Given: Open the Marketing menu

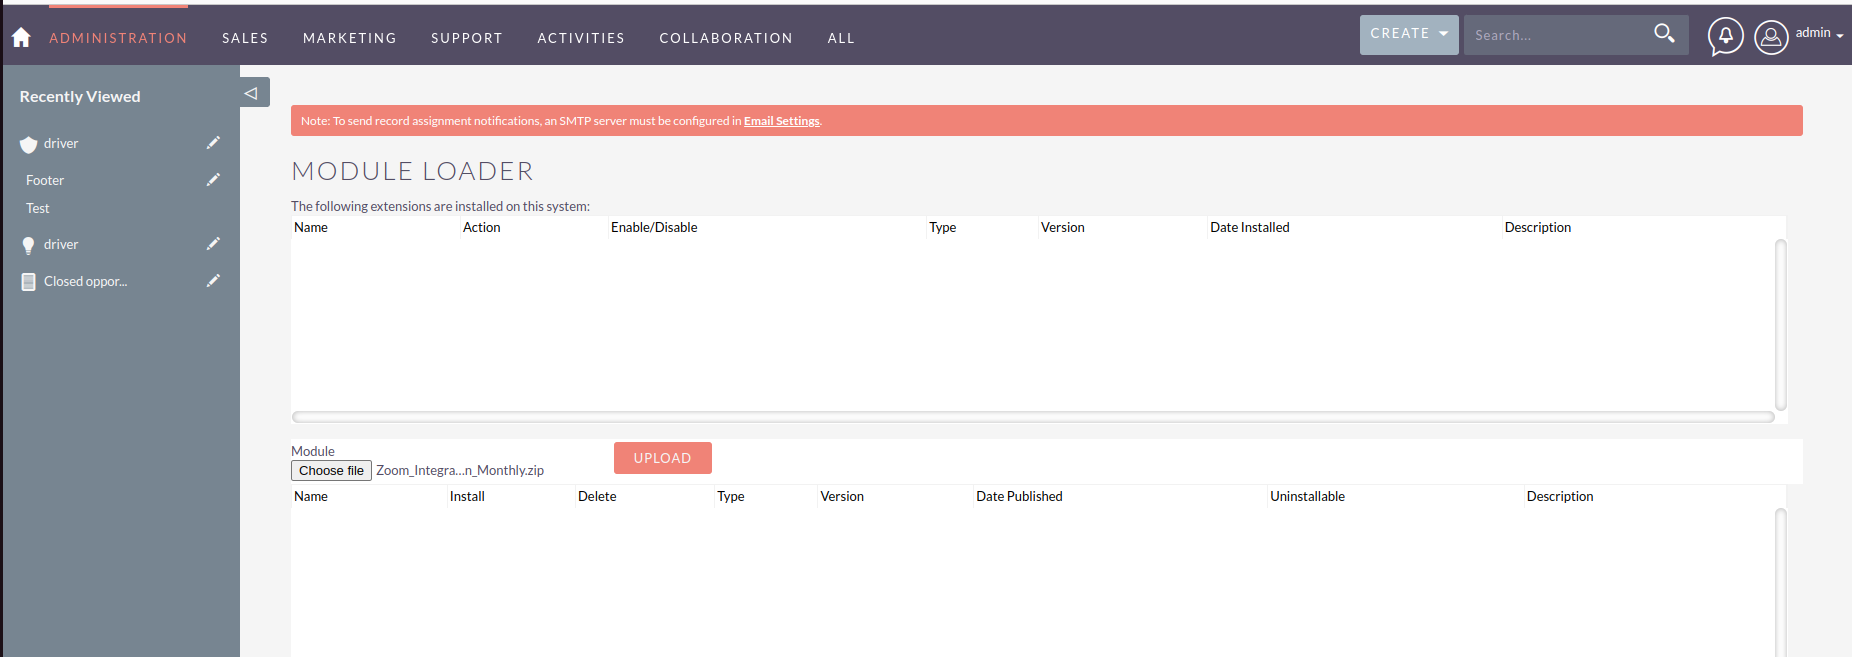Looking at the screenshot, I should (x=350, y=38).
